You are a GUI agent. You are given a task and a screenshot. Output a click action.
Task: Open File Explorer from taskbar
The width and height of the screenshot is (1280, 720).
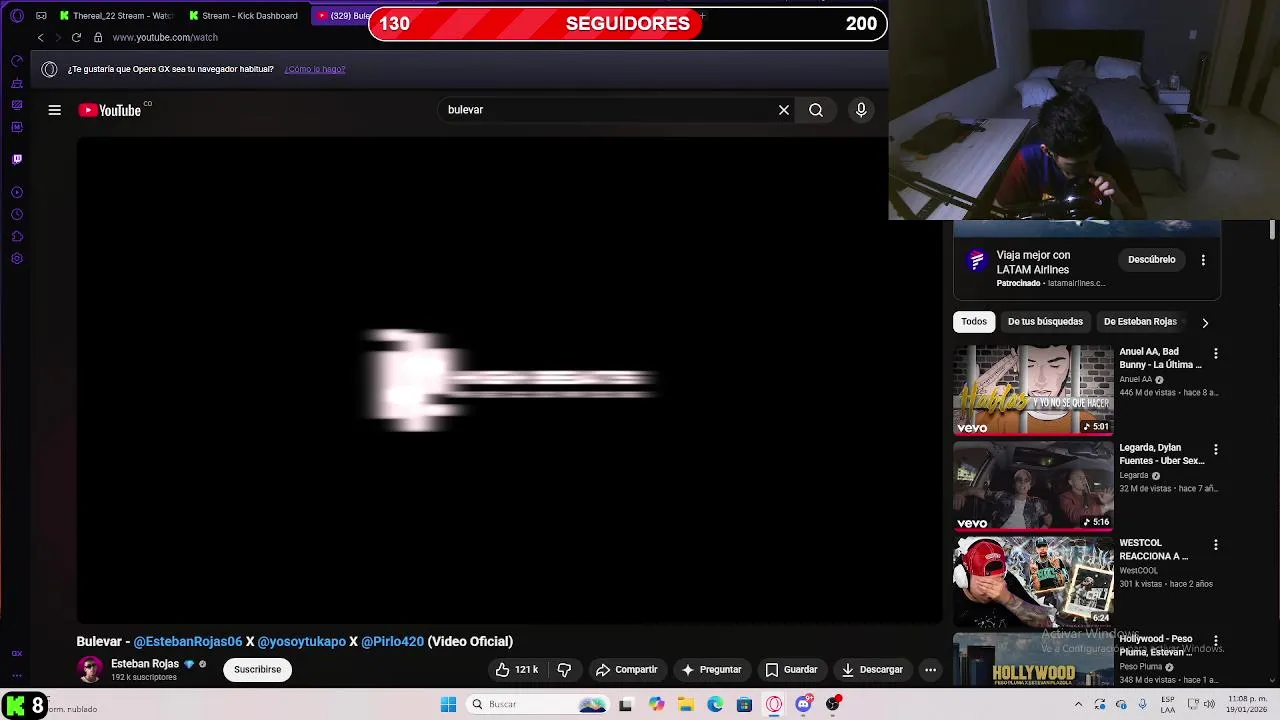point(686,704)
